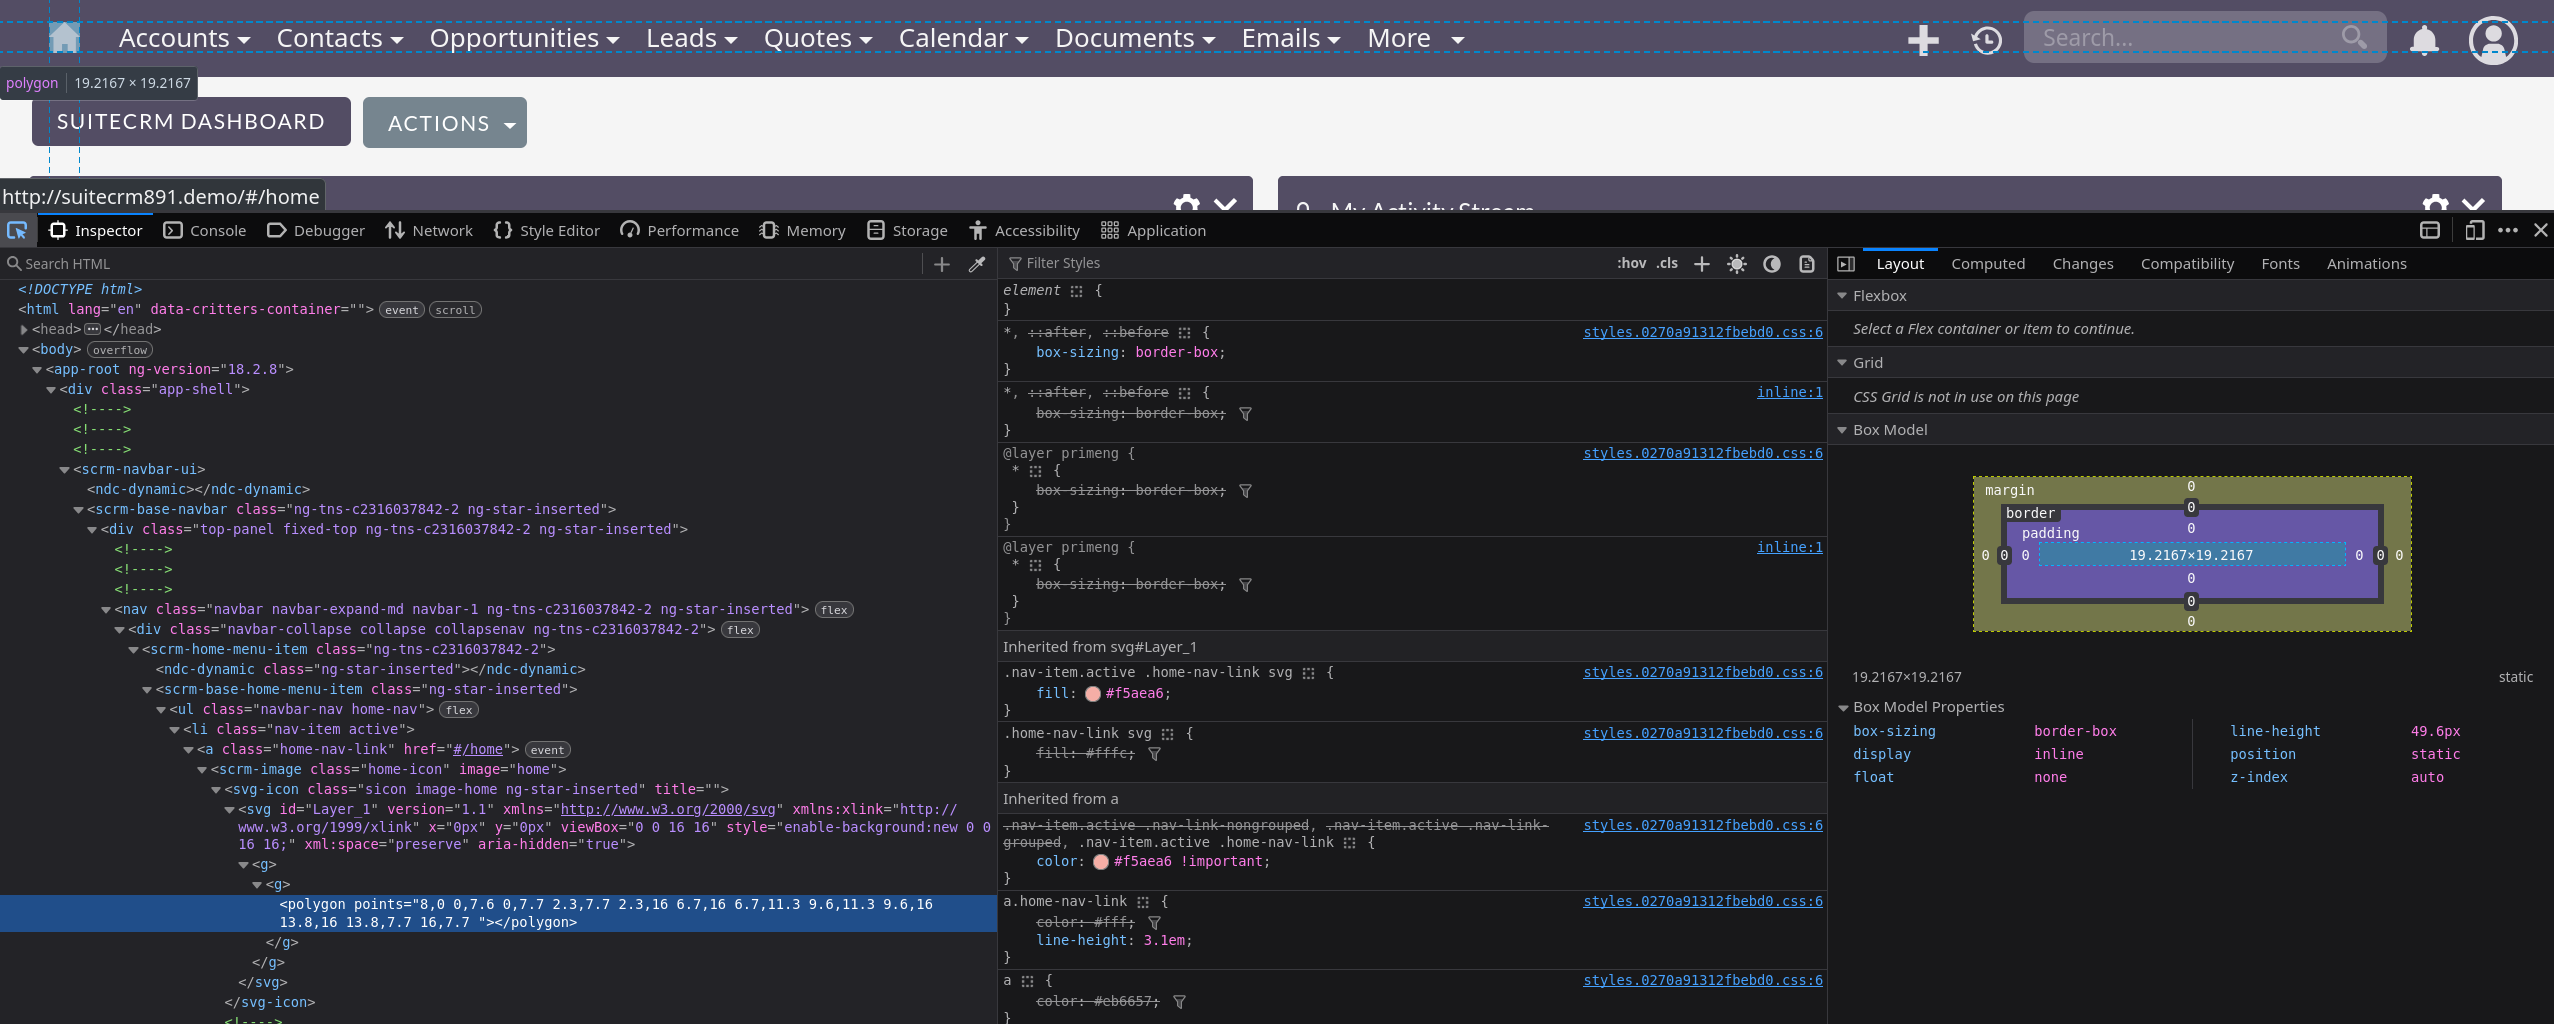2554x1024 pixels.
Task: Click the recently viewed history icon
Action: pos(1986,40)
